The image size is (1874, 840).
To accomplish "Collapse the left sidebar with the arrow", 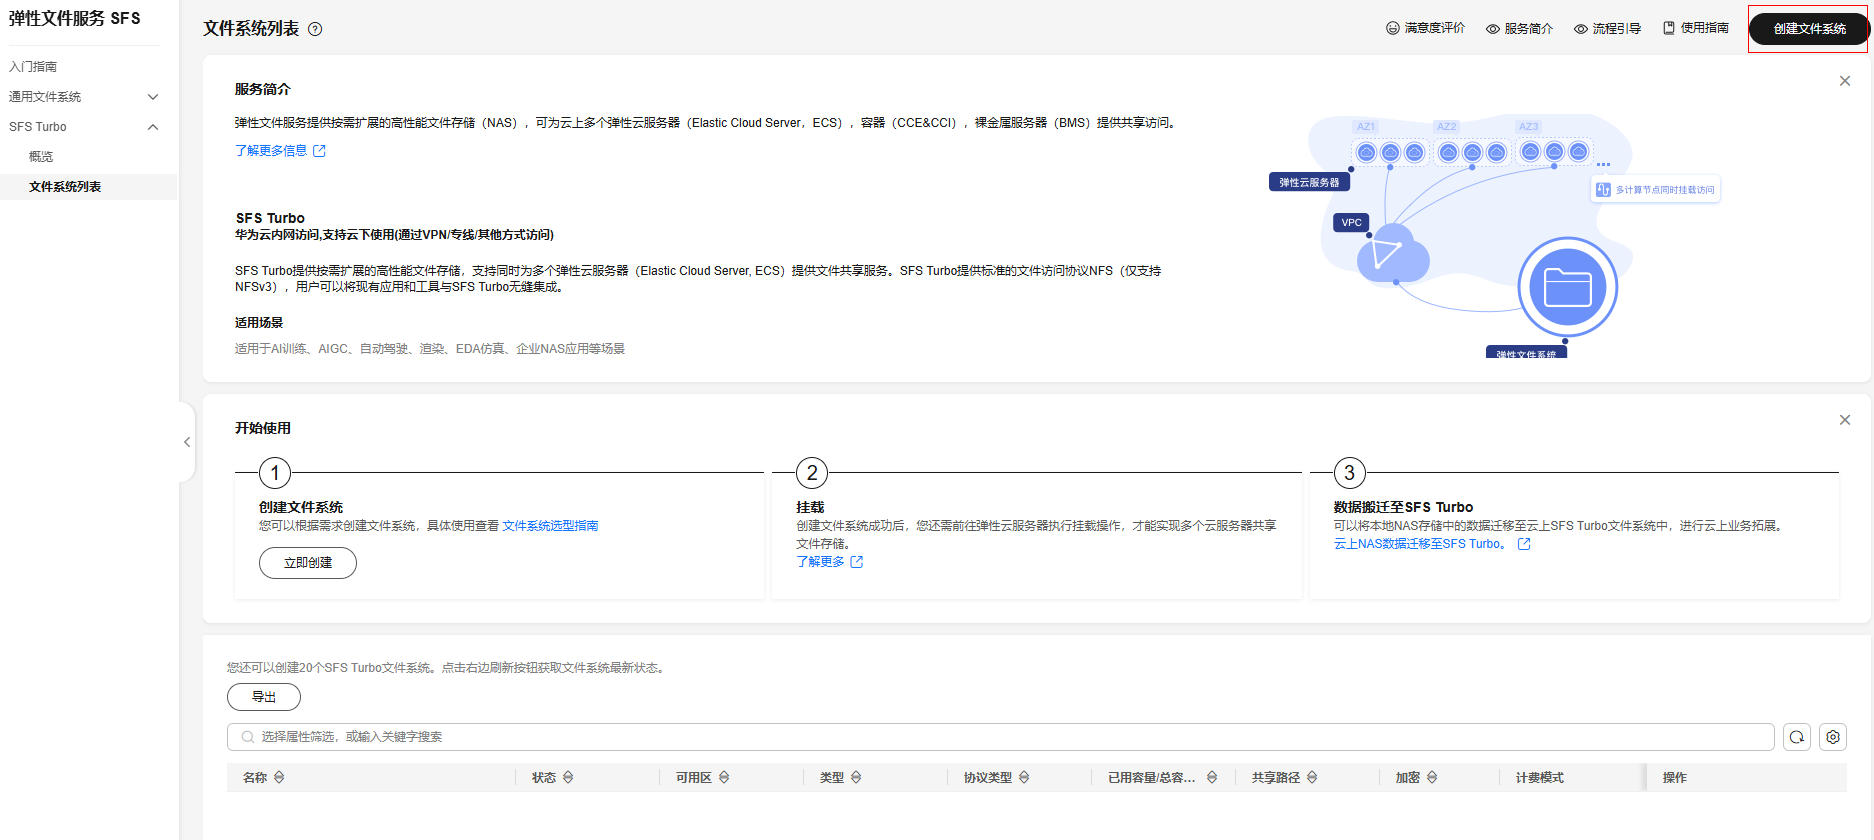I will coord(187,442).
